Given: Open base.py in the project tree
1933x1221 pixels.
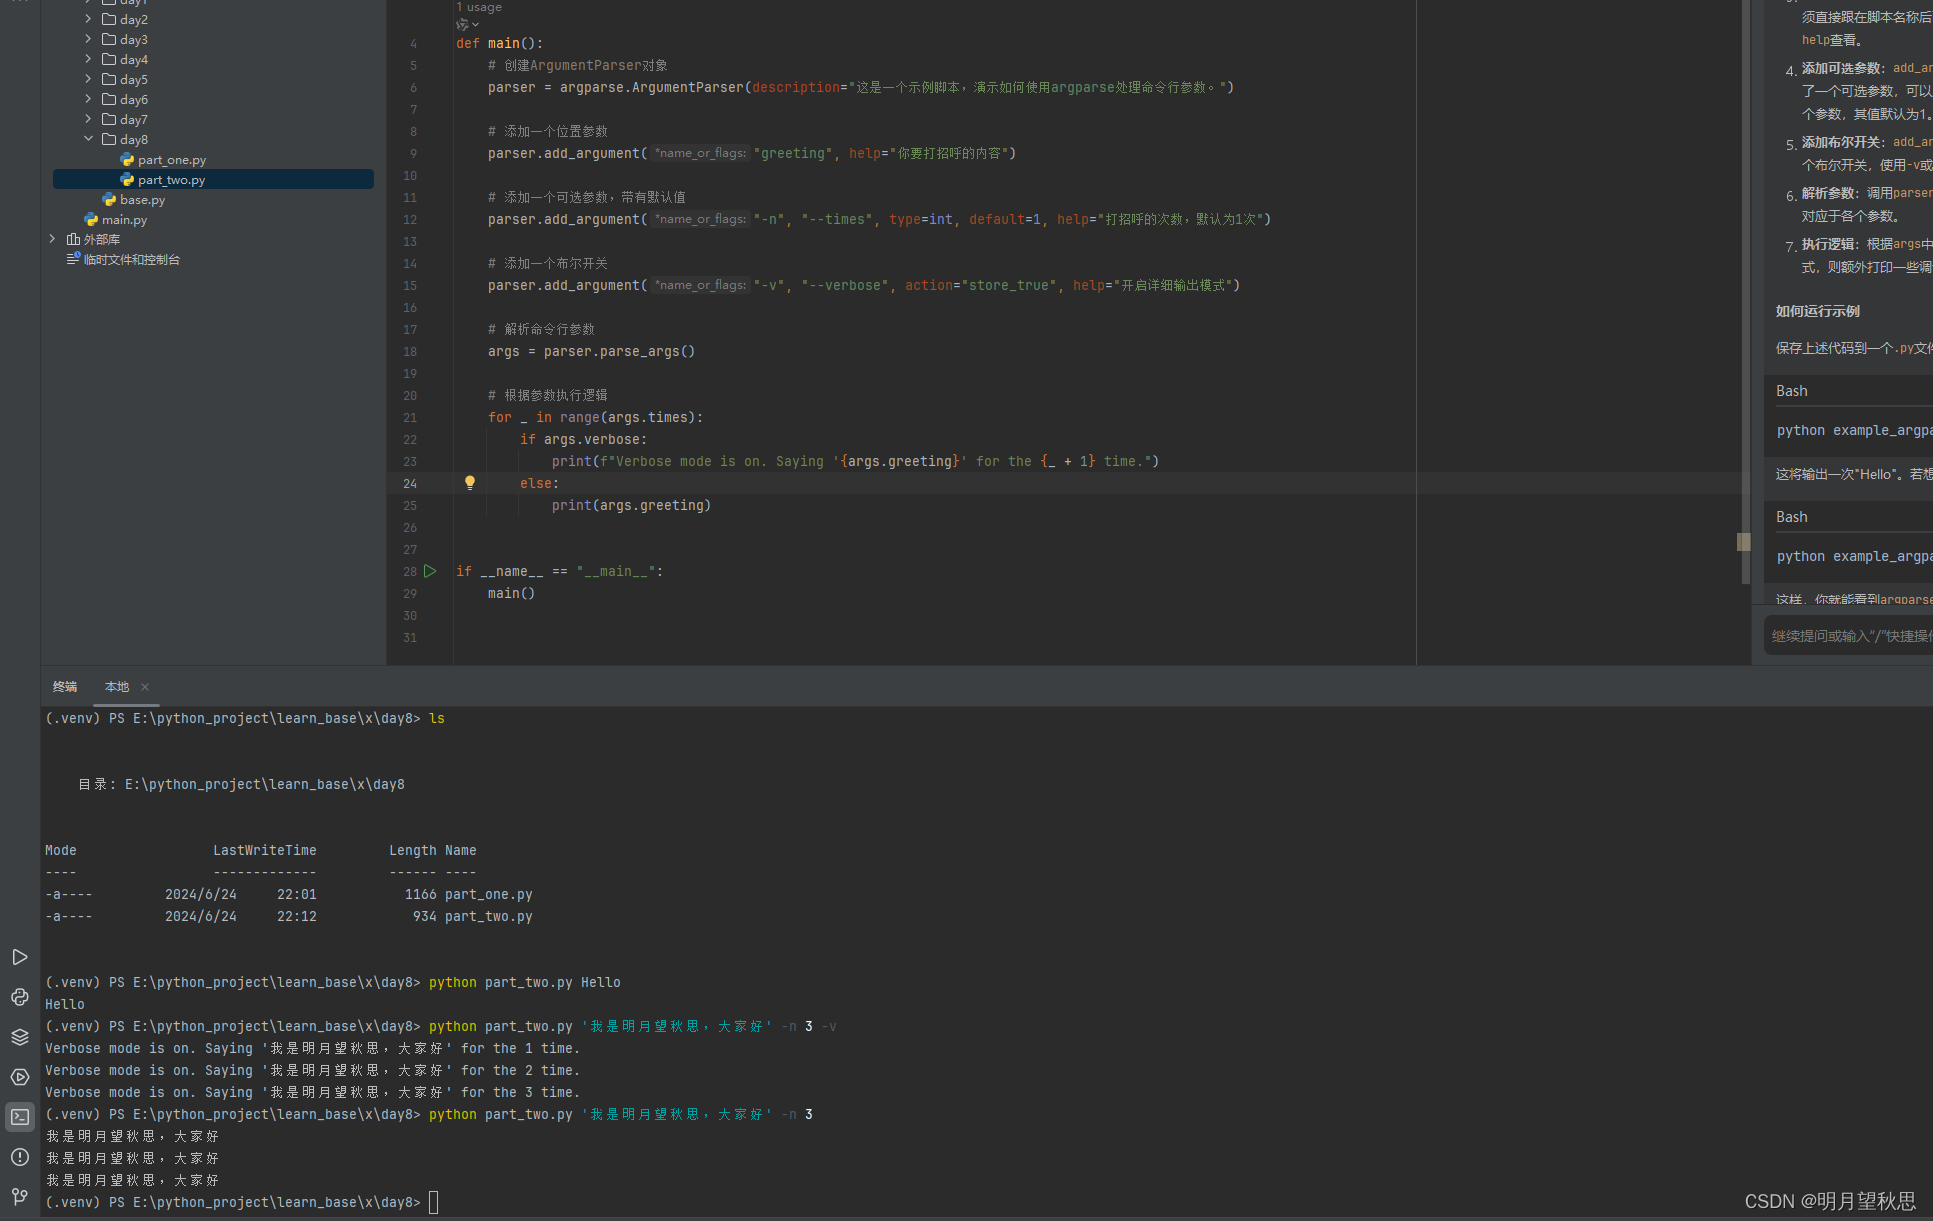Looking at the screenshot, I should click(x=142, y=200).
